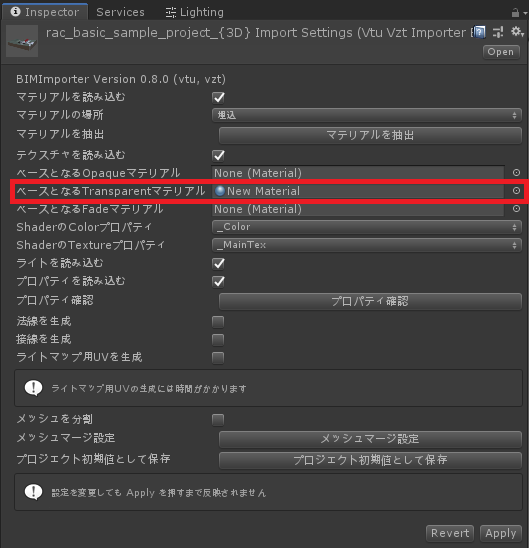Open Shader Texture property dropdown _MainTex
529x548 pixels.
pyautogui.click(x=367, y=245)
